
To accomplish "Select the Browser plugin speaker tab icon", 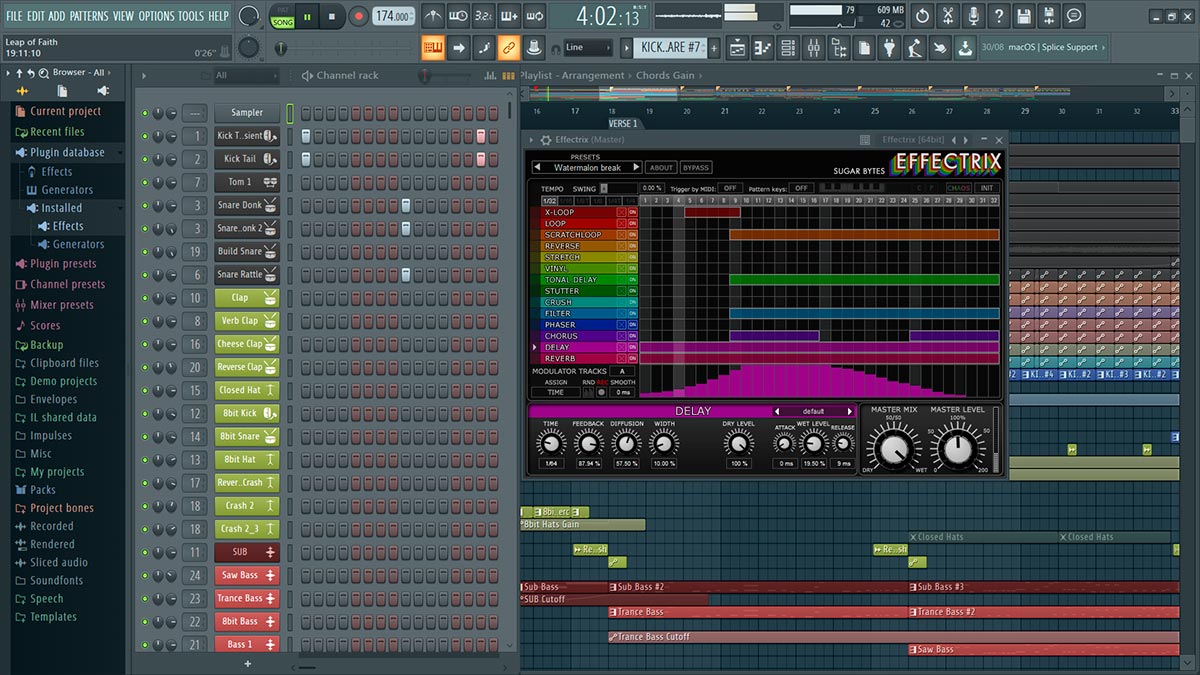I will [102, 91].
